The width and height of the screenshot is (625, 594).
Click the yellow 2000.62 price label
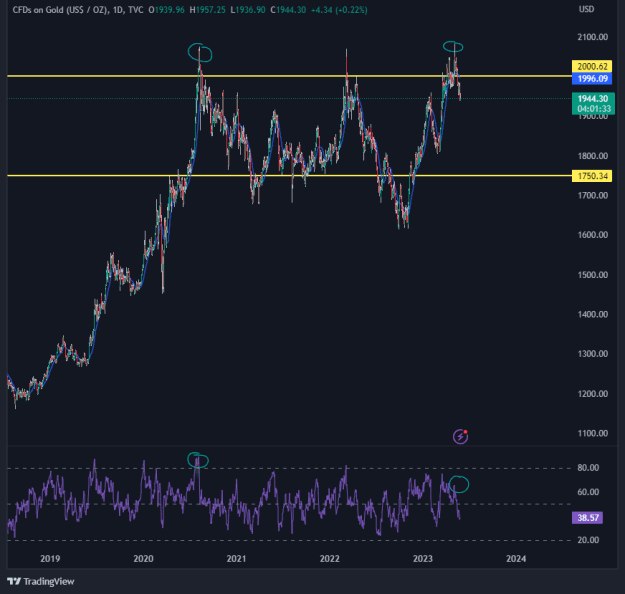(x=592, y=66)
